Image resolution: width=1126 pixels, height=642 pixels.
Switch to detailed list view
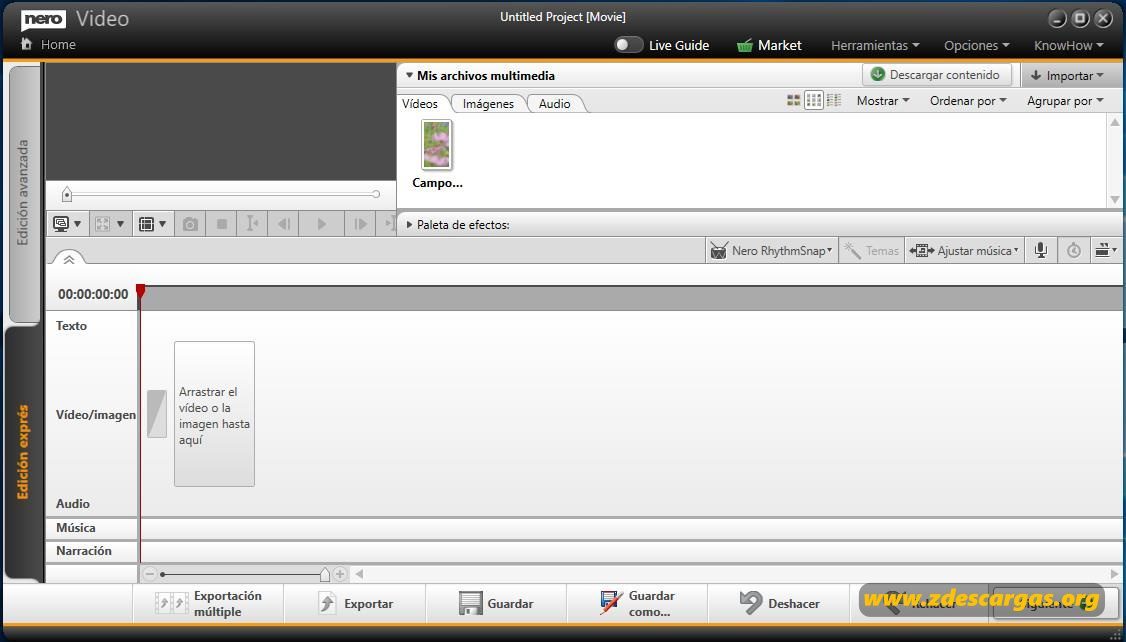click(x=834, y=101)
